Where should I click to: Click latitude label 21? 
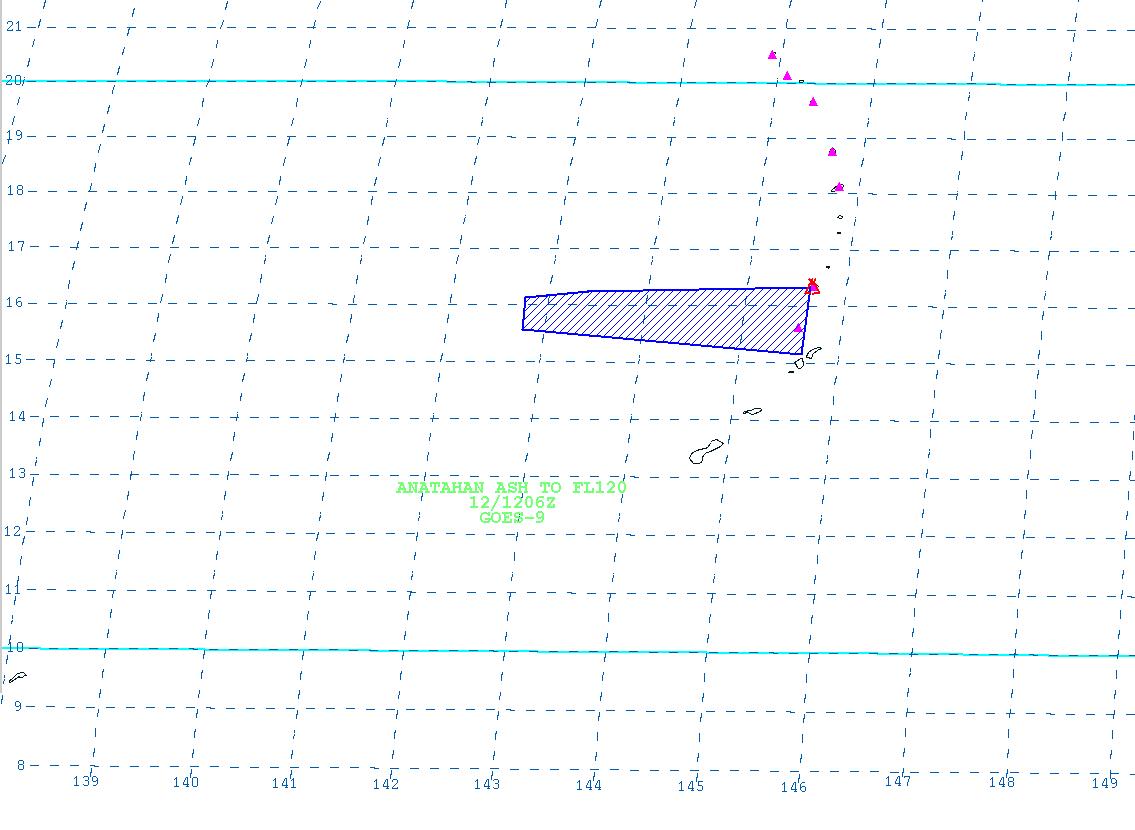pos(14,27)
